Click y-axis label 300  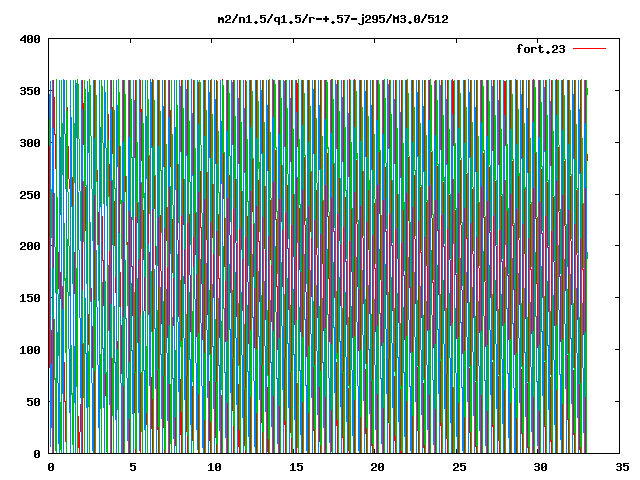(30, 143)
